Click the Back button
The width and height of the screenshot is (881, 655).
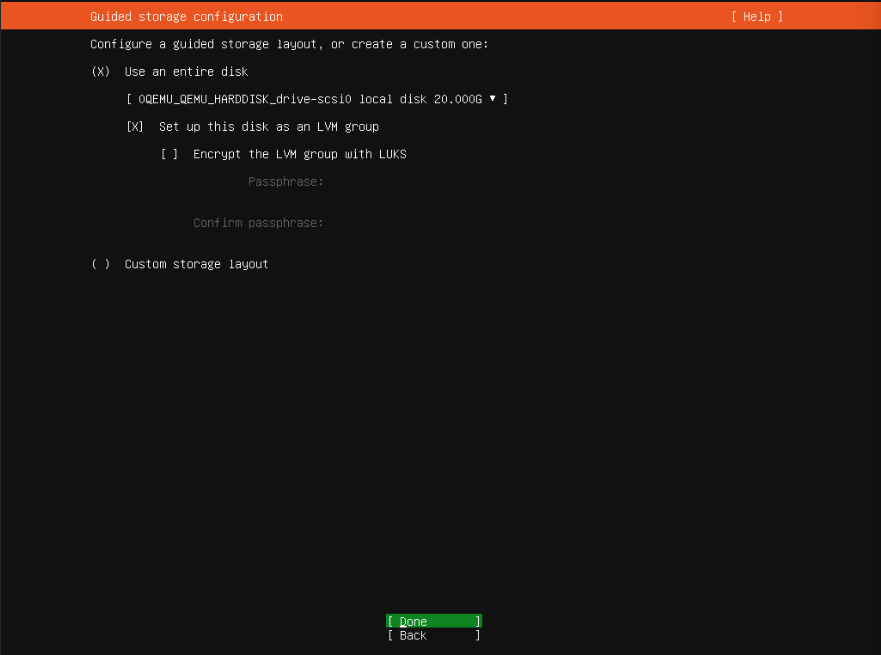434,635
